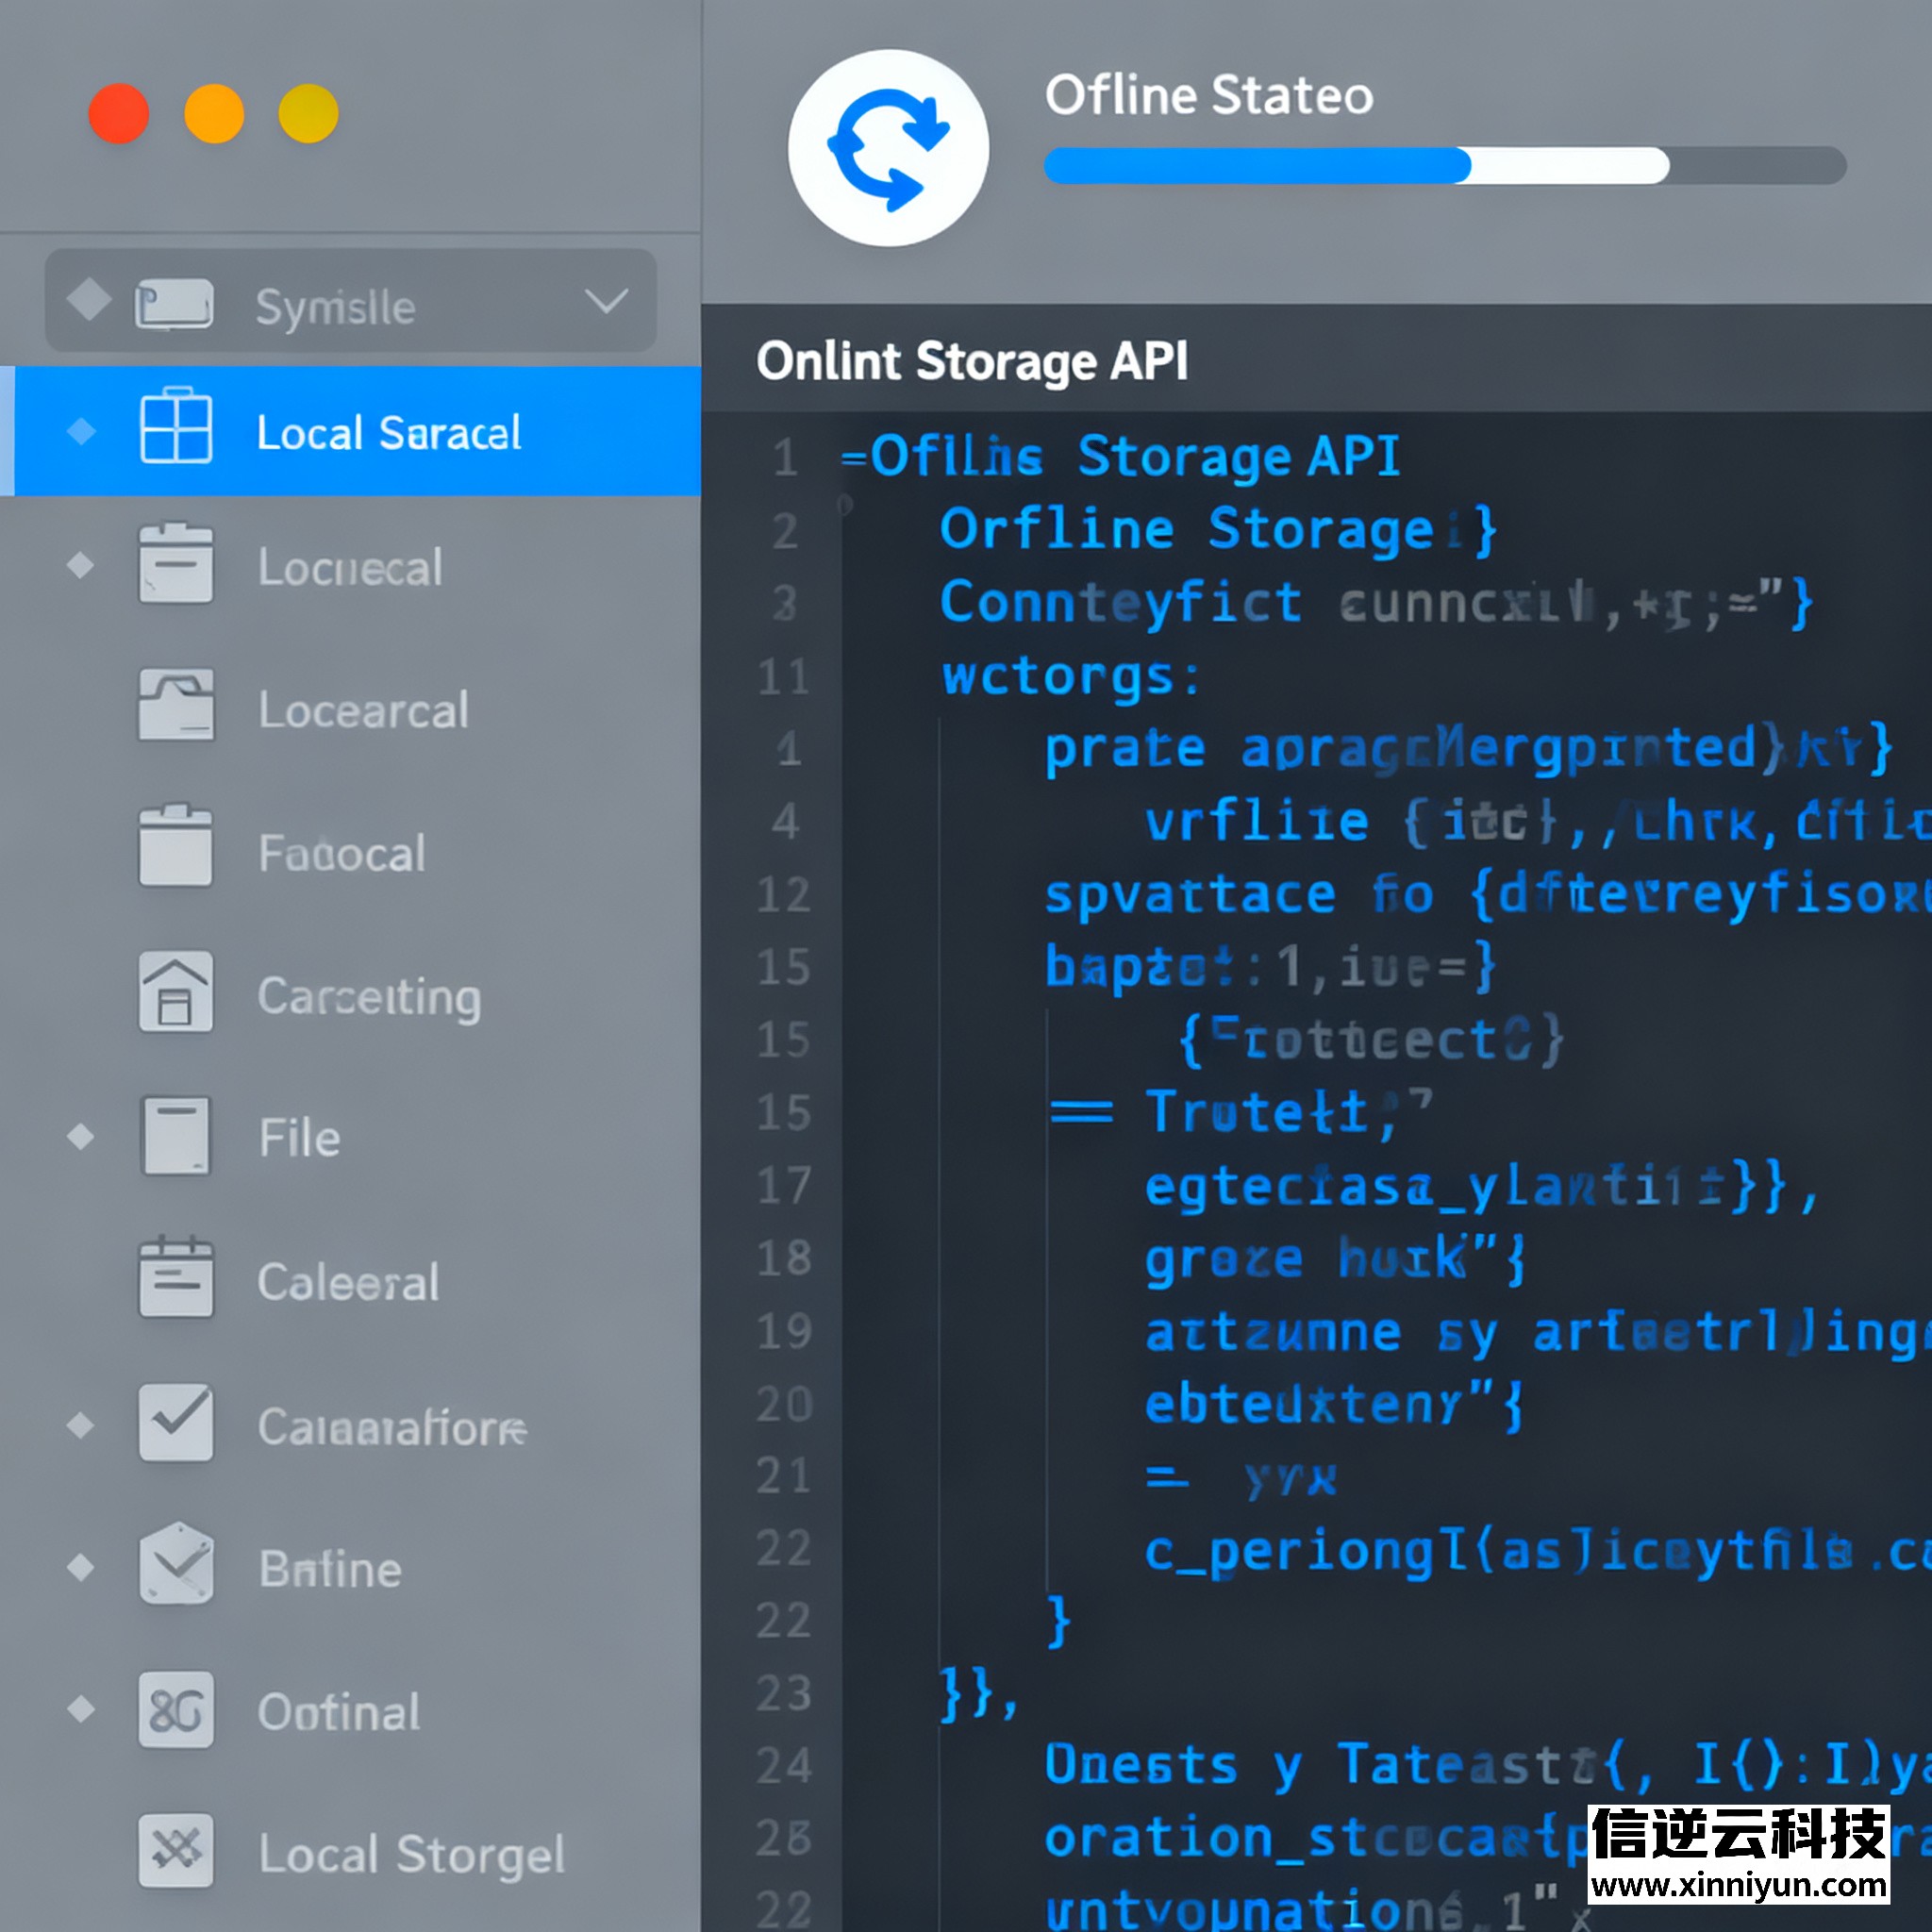Select the File document icon
This screenshot has width=1932, height=1932.
(x=176, y=1136)
